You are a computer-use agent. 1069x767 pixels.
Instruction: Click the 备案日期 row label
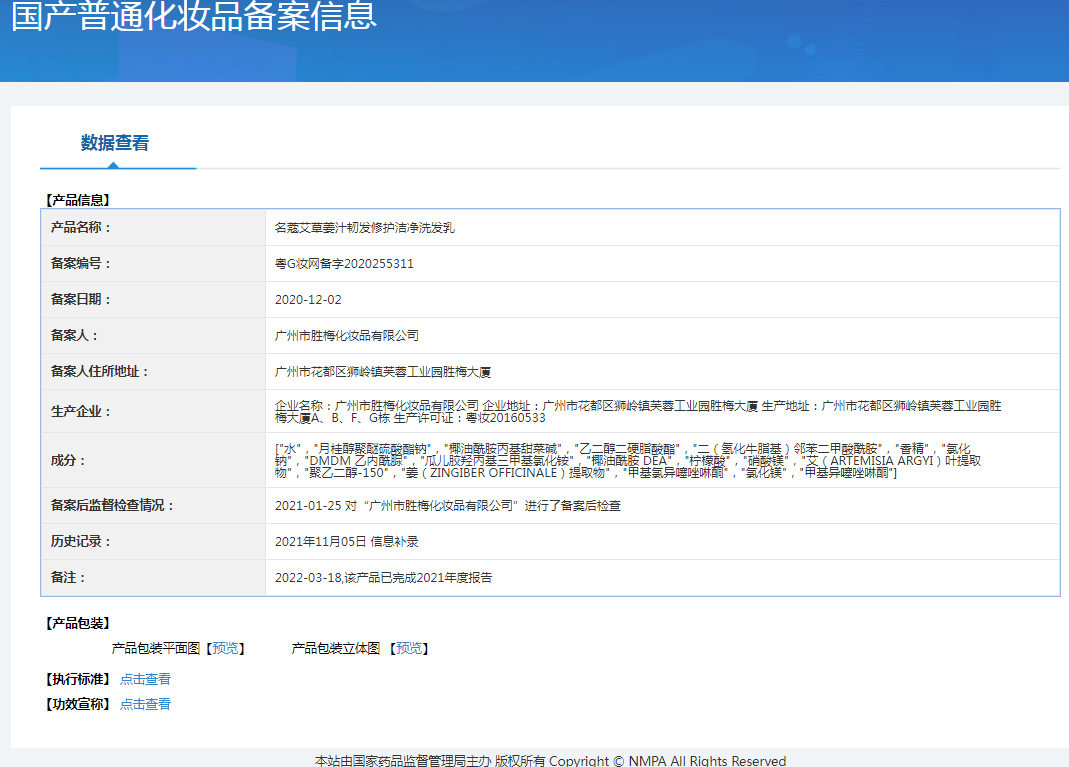pos(80,300)
